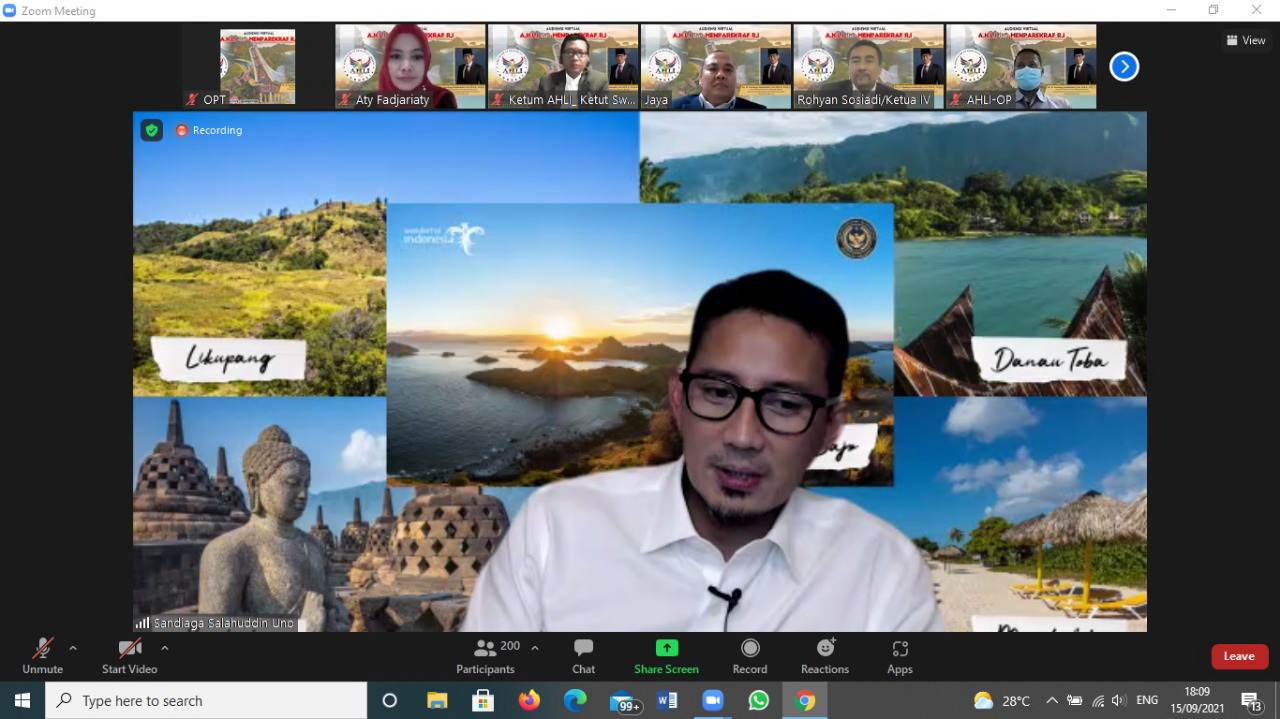The height and width of the screenshot is (719, 1280).
Task: Open Microsoft Store from the taskbar
Action: (x=483, y=701)
